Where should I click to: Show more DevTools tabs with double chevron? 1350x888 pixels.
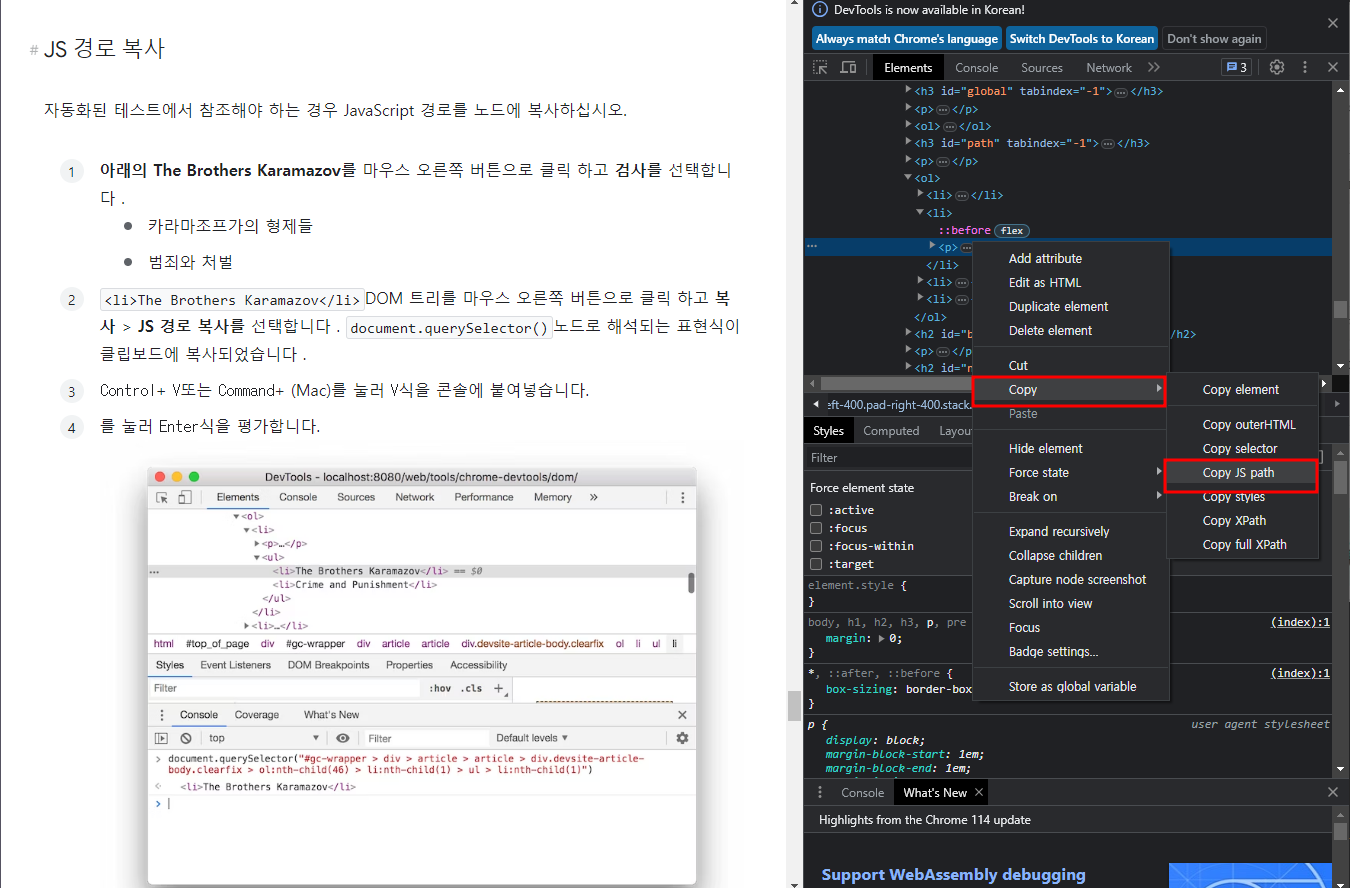1154,67
